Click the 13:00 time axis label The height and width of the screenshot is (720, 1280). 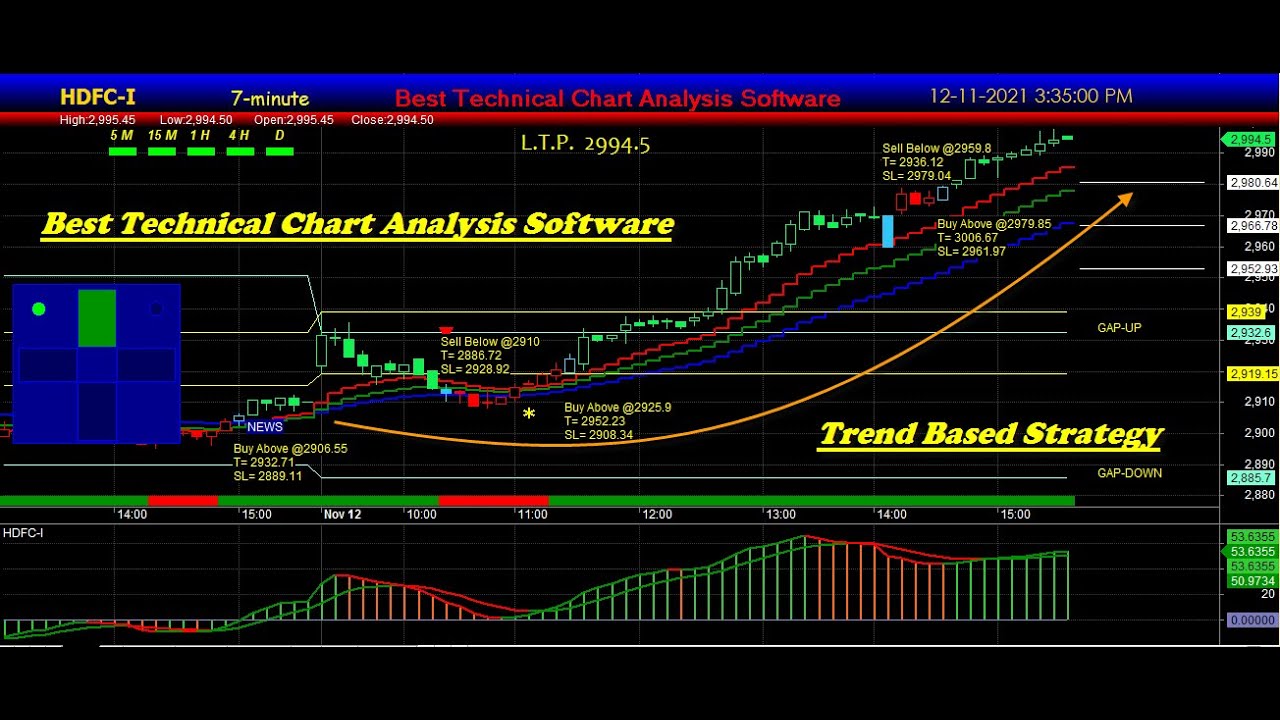click(781, 514)
